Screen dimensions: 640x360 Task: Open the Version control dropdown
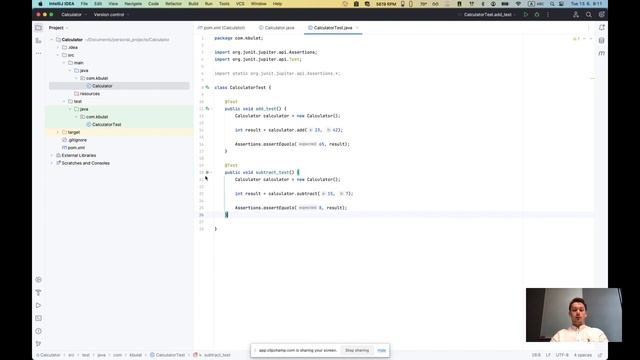coord(111,15)
